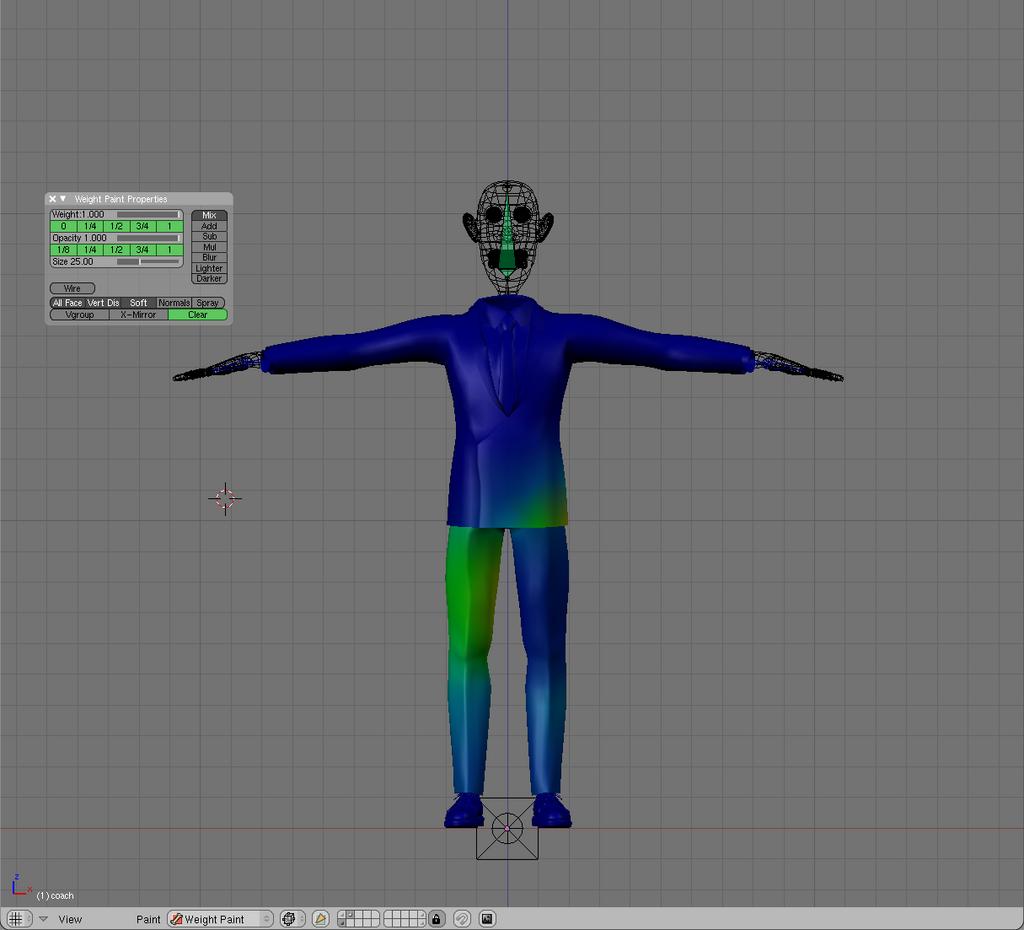The height and width of the screenshot is (930, 1024).
Task: Set weight preset to 0
Action: point(63,226)
